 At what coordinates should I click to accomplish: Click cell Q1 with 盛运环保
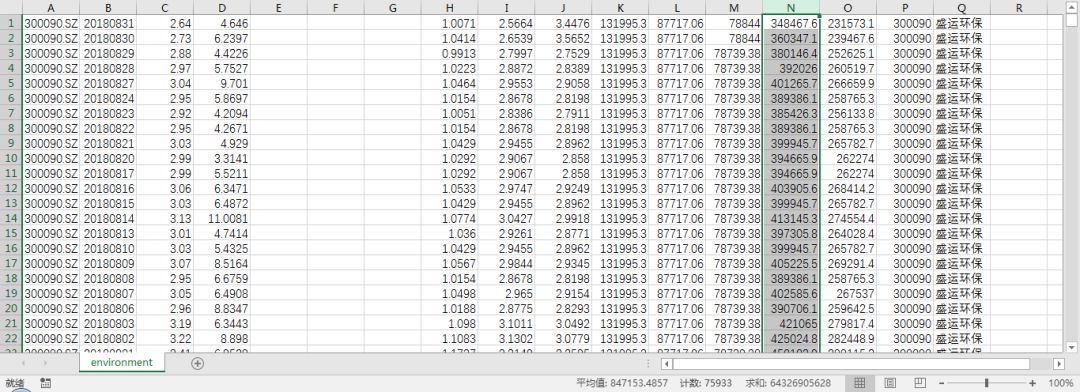(x=962, y=23)
